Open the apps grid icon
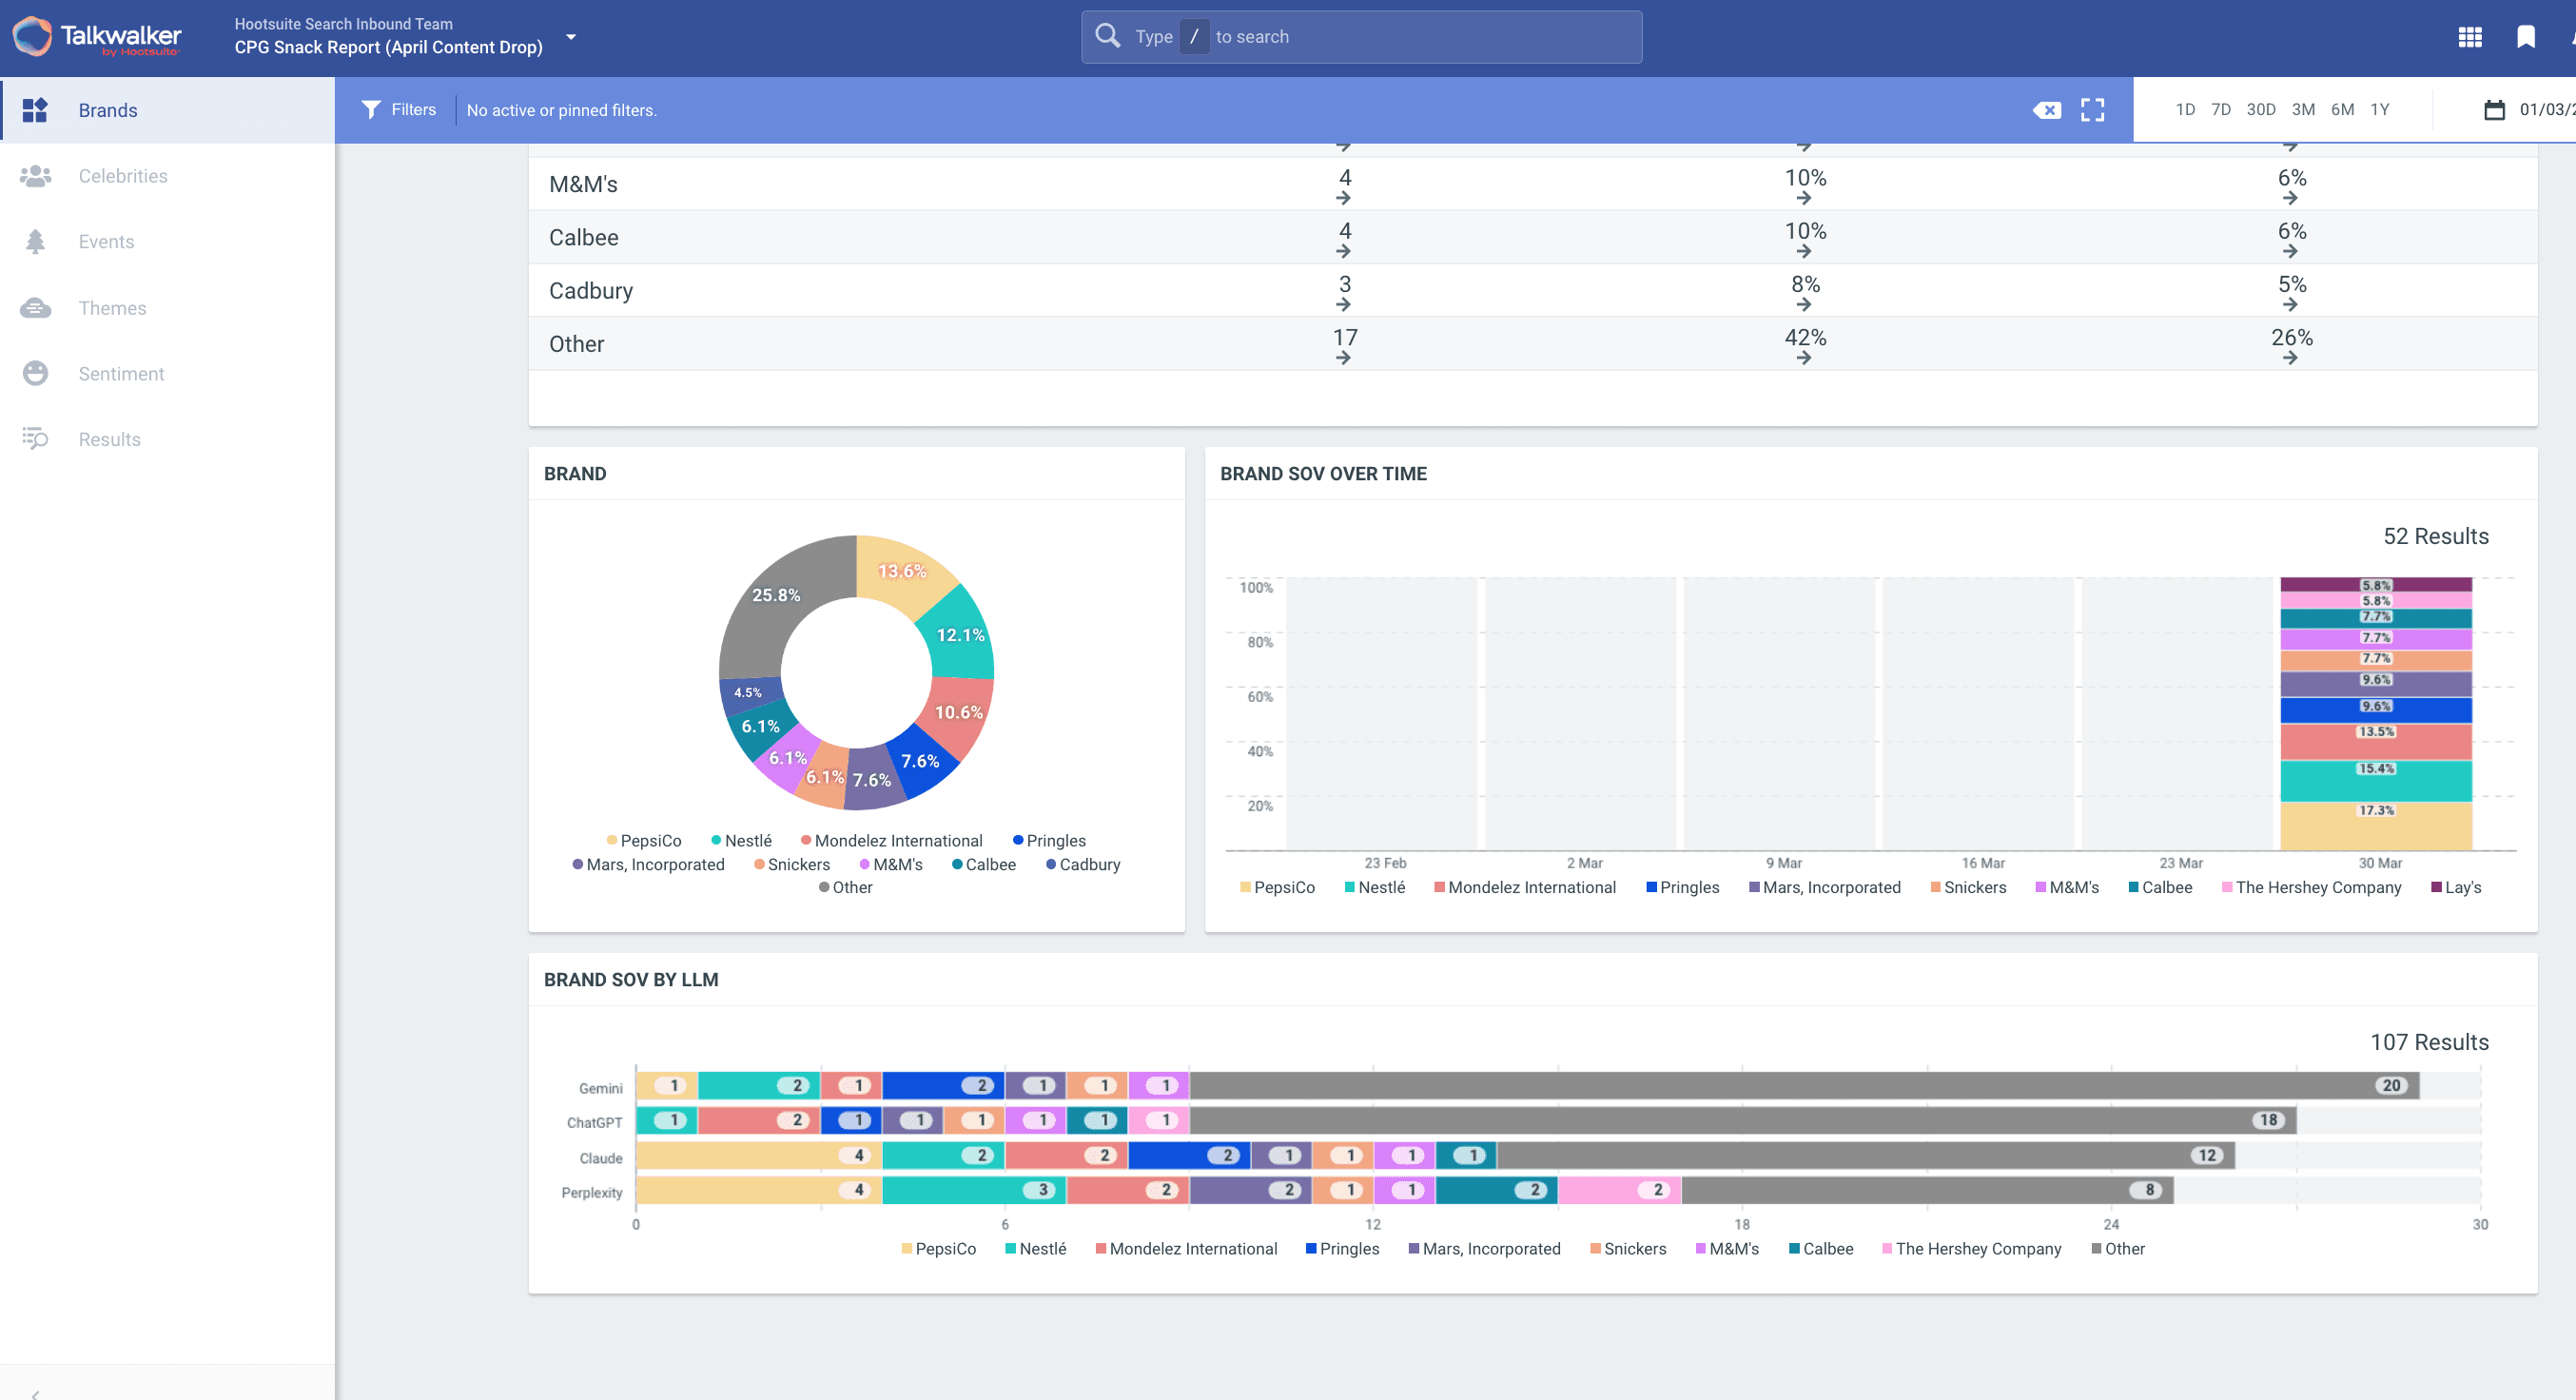 2469,37
